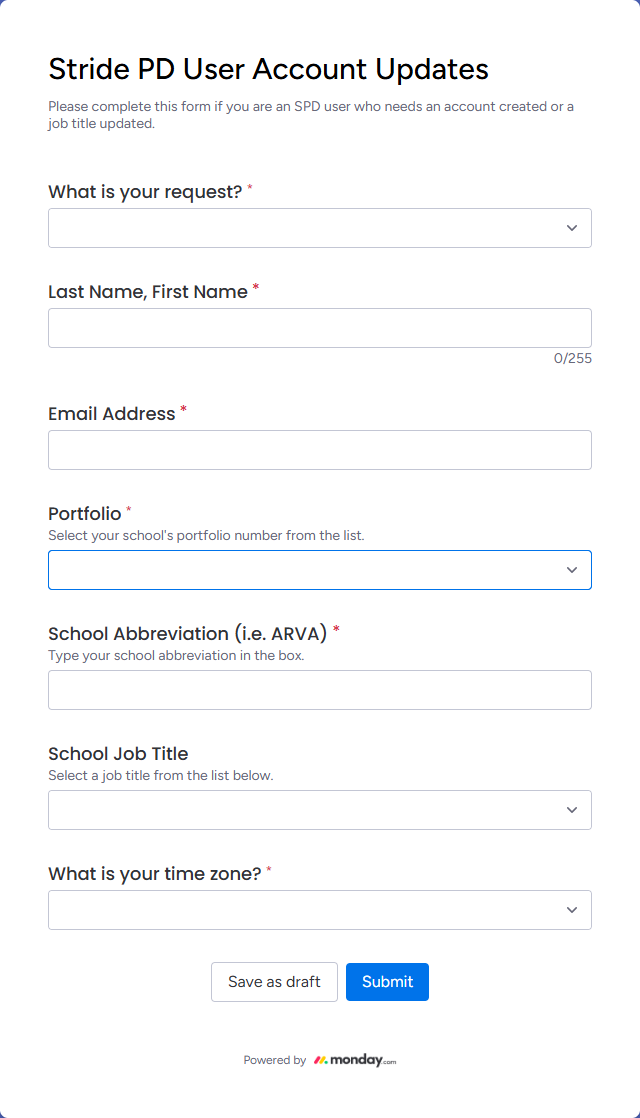The width and height of the screenshot is (640, 1118).
Task: Expand the Portfolio select box
Action: click(x=300, y=570)
